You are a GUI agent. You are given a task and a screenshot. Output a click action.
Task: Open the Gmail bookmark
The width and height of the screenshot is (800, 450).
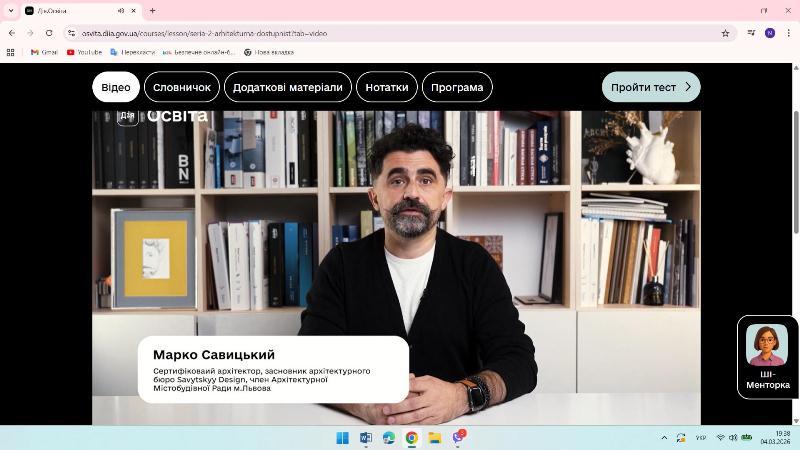tap(44, 52)
